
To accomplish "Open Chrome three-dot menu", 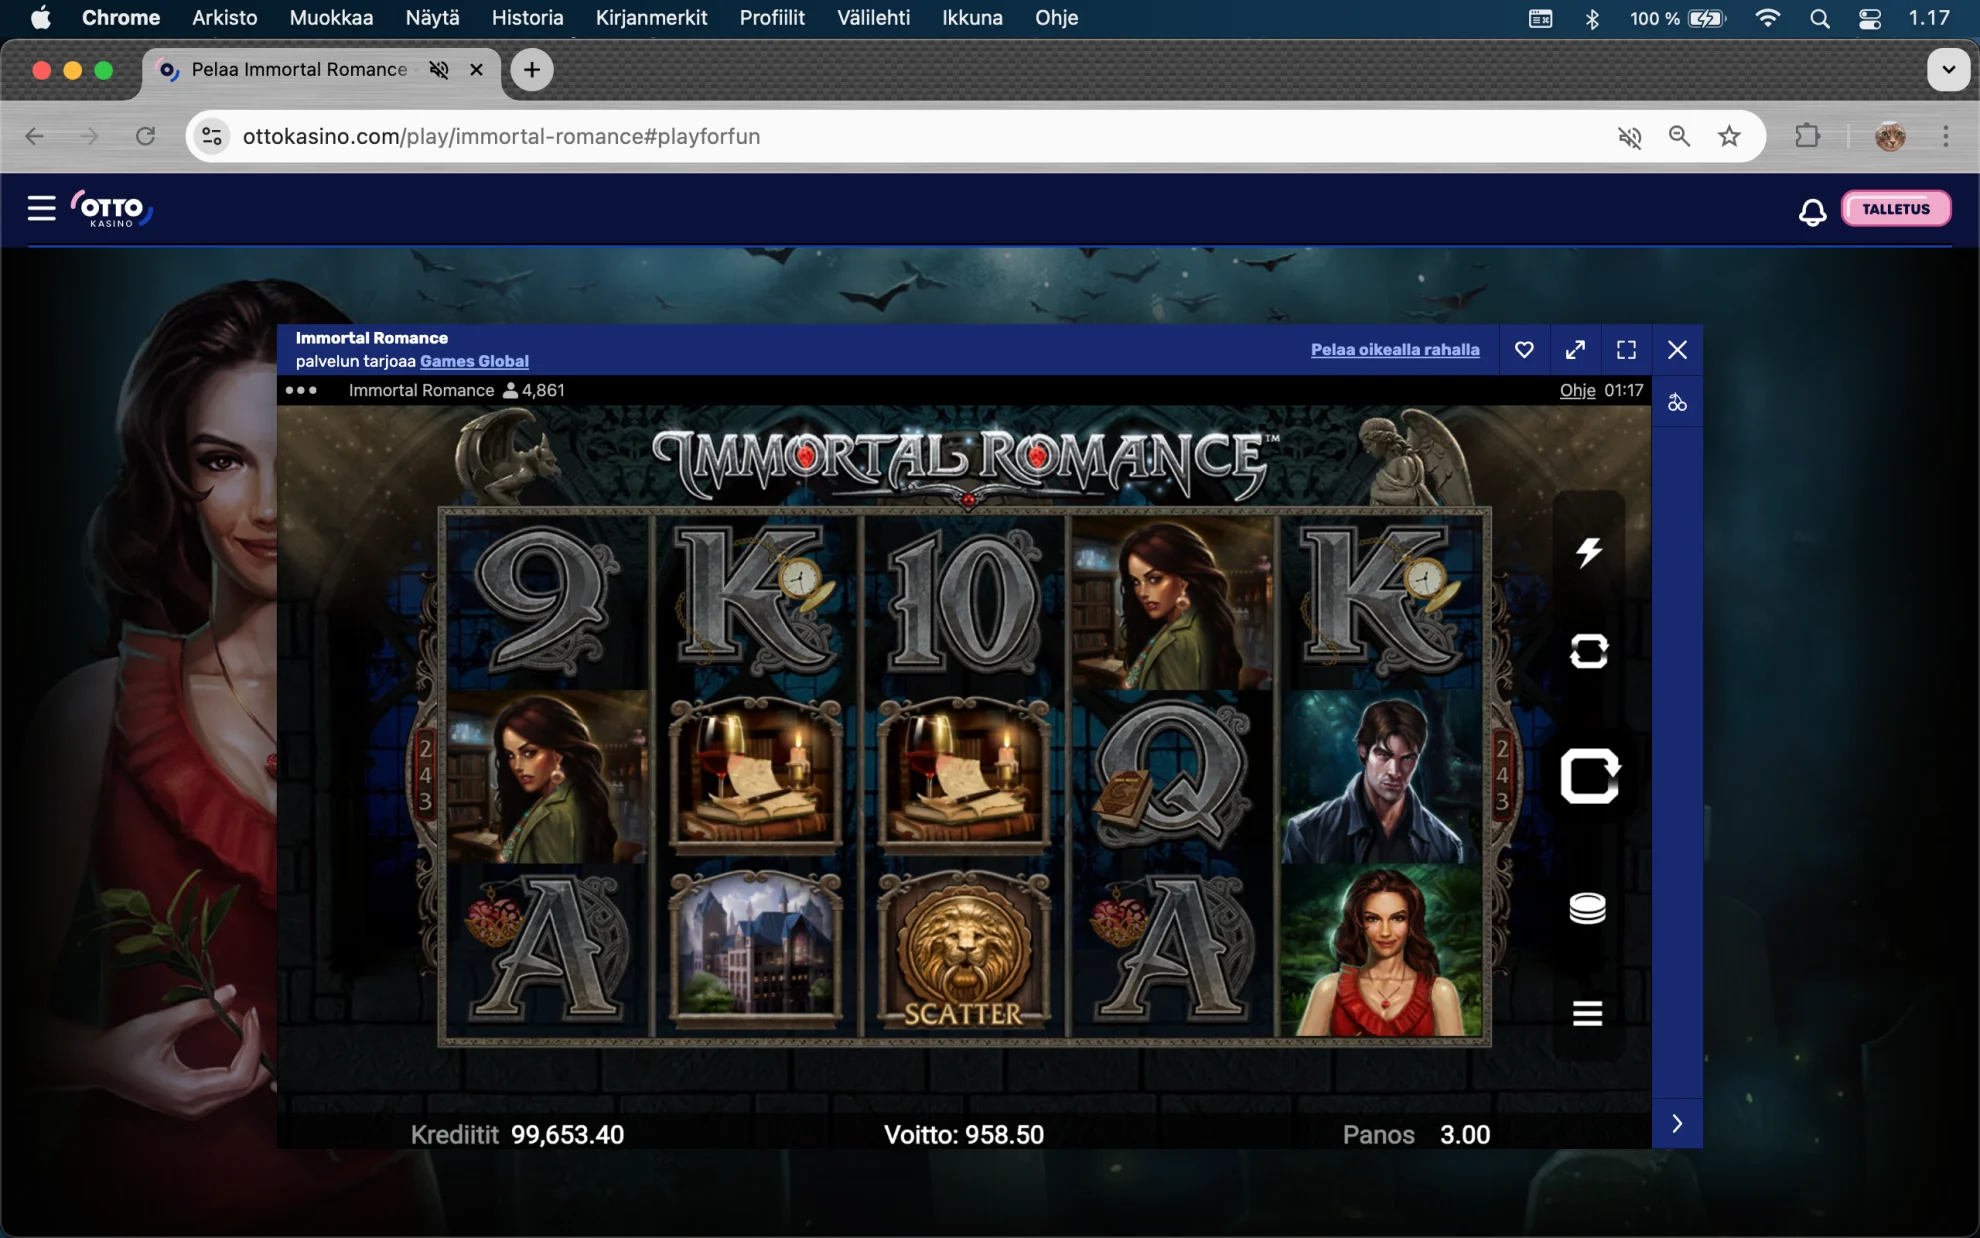I will pos(1945,136).
